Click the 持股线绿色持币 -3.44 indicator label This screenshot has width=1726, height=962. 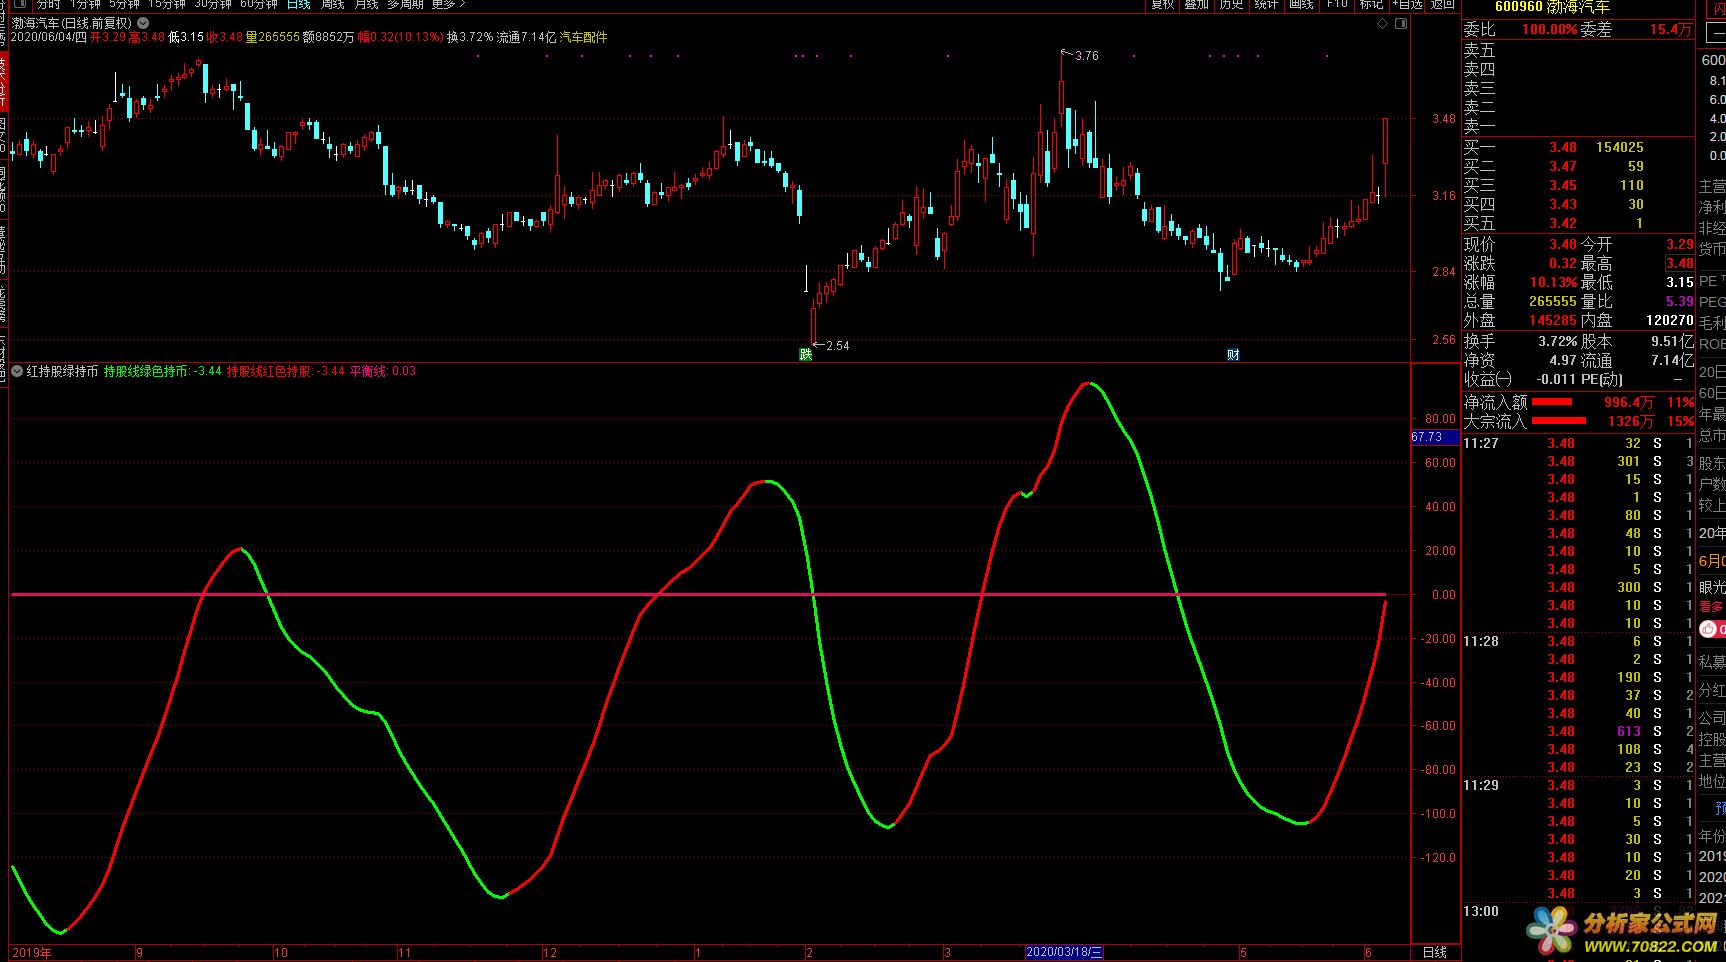tap(162, 371)
